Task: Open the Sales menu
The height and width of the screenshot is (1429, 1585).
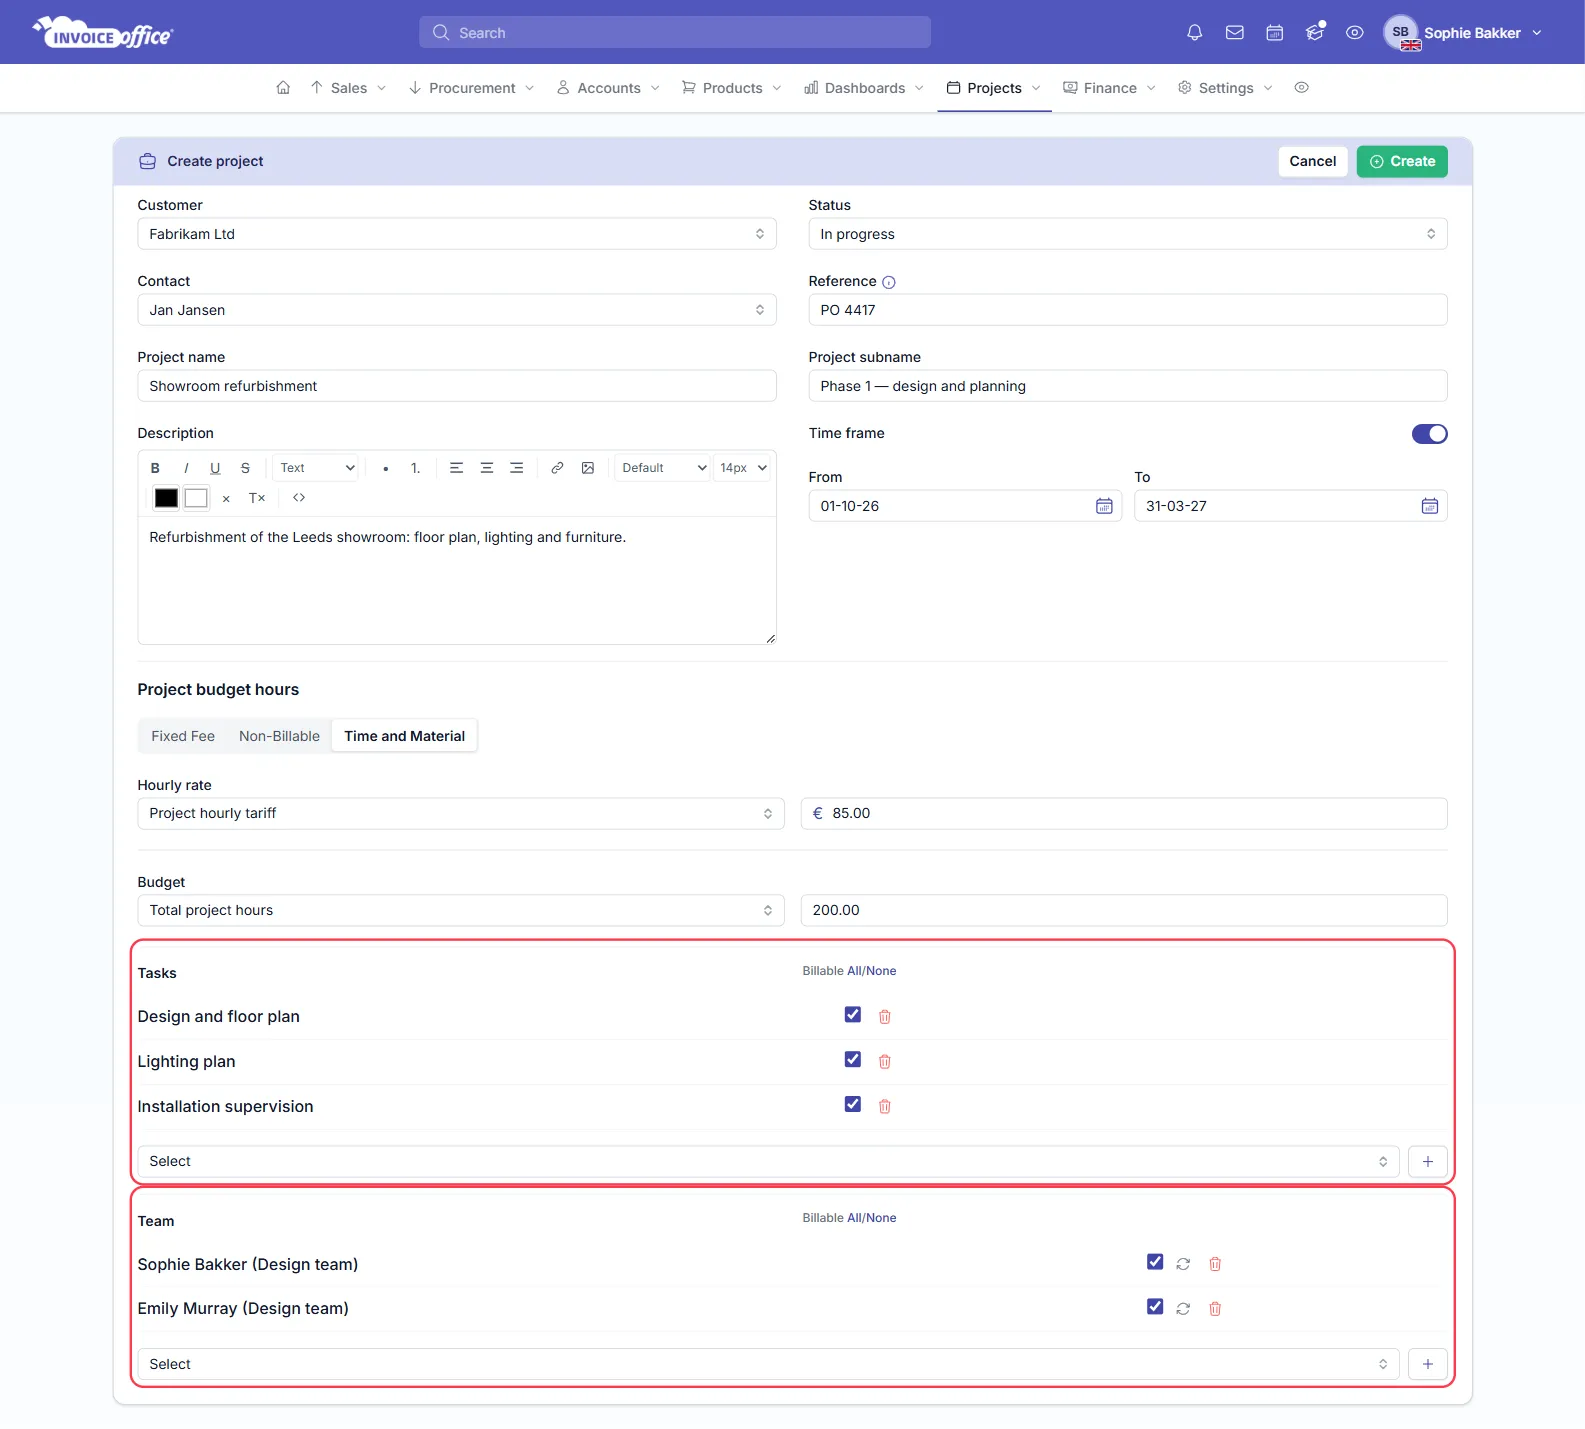Action: pyautogui.click(x=348, y=88)
